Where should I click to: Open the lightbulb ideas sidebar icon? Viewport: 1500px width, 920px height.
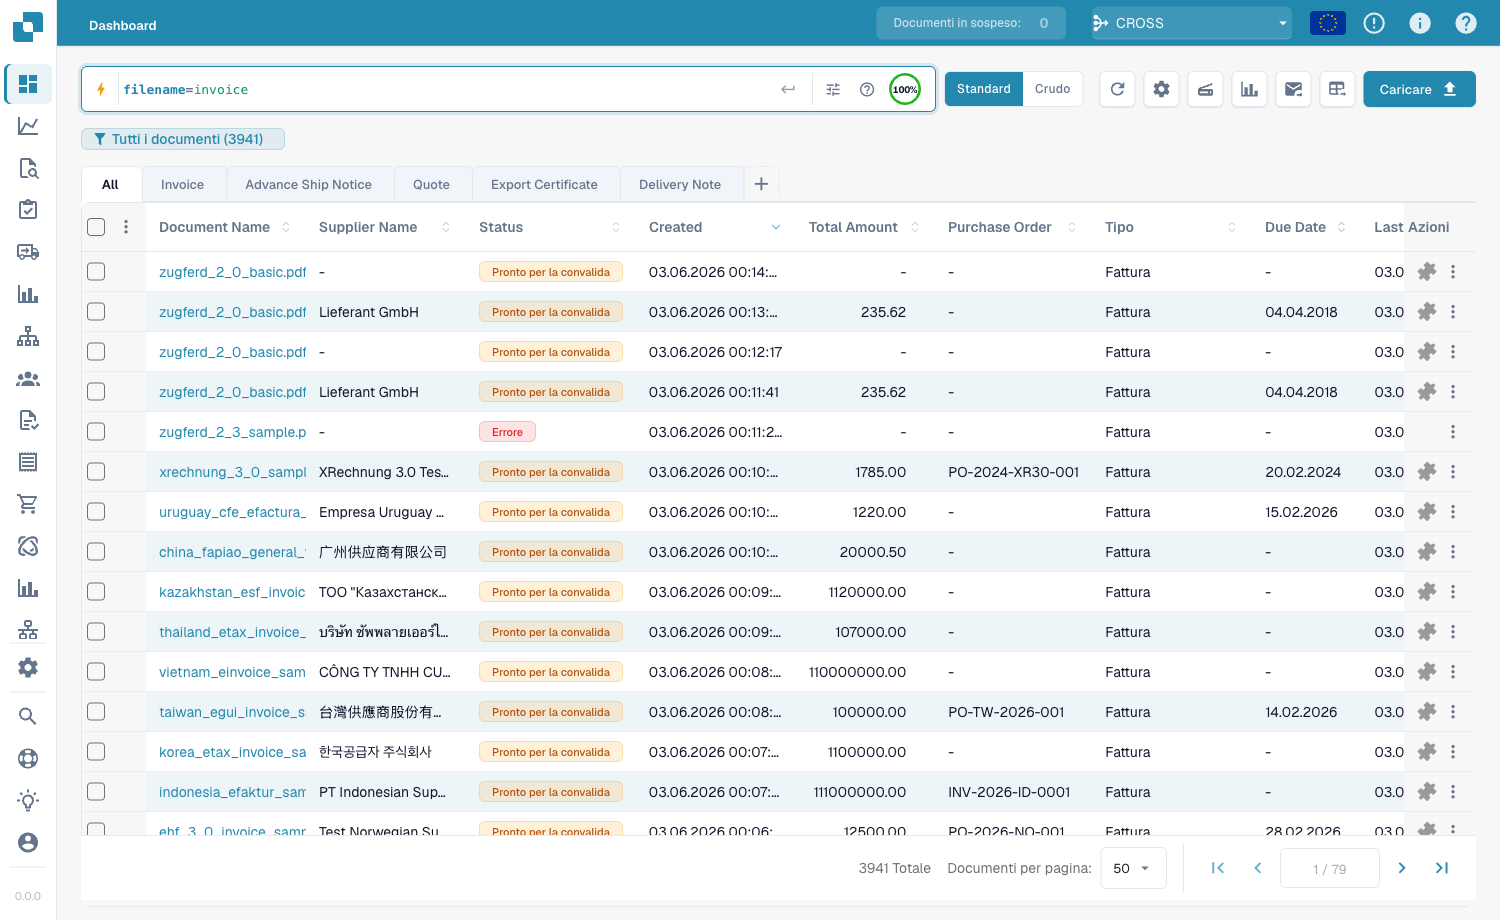(28, 800)
